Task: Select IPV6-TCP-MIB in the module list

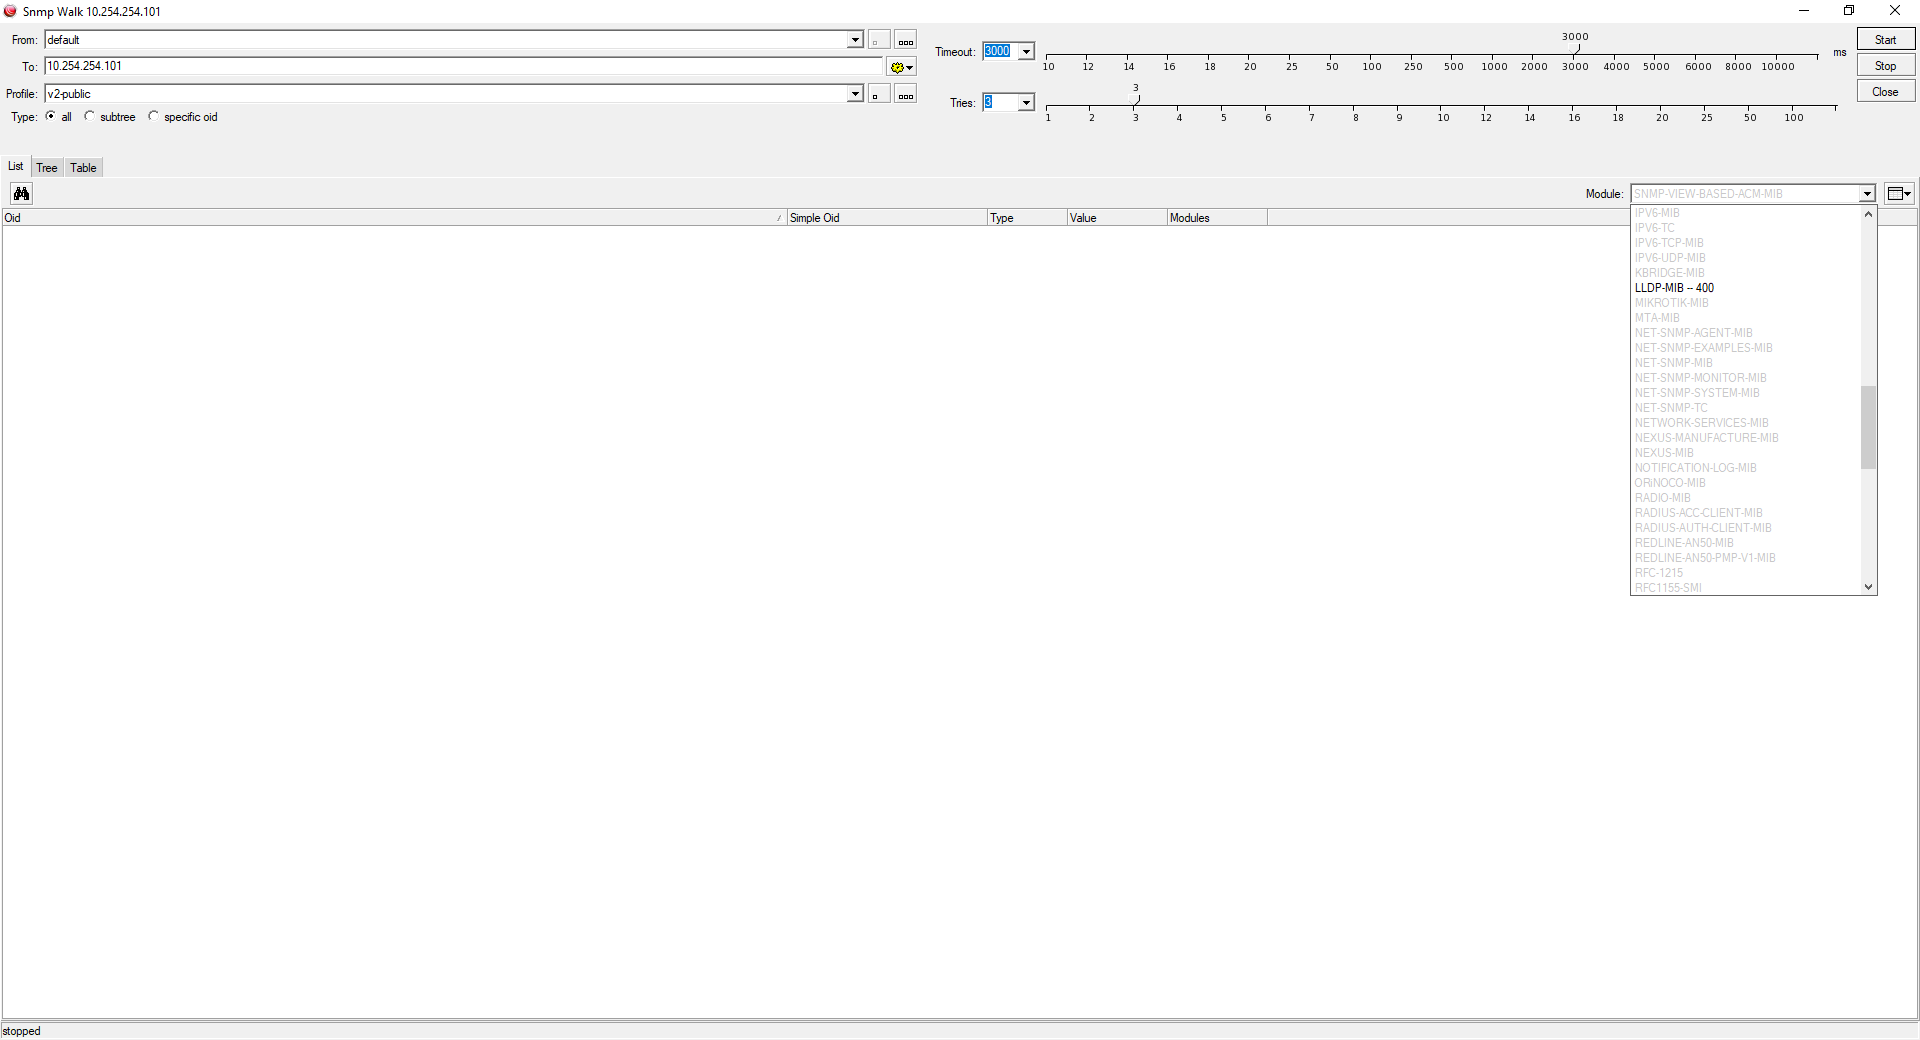Action: tap(1669, 243)
